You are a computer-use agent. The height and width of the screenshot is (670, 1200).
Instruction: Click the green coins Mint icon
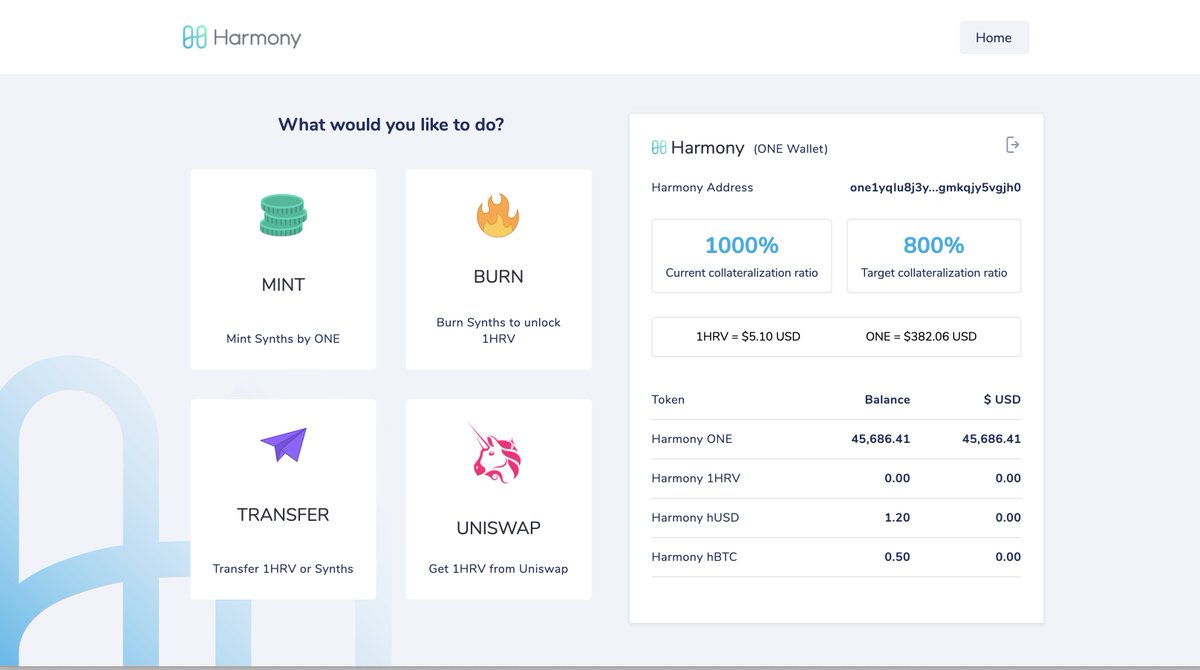click(x=283, y=215)
